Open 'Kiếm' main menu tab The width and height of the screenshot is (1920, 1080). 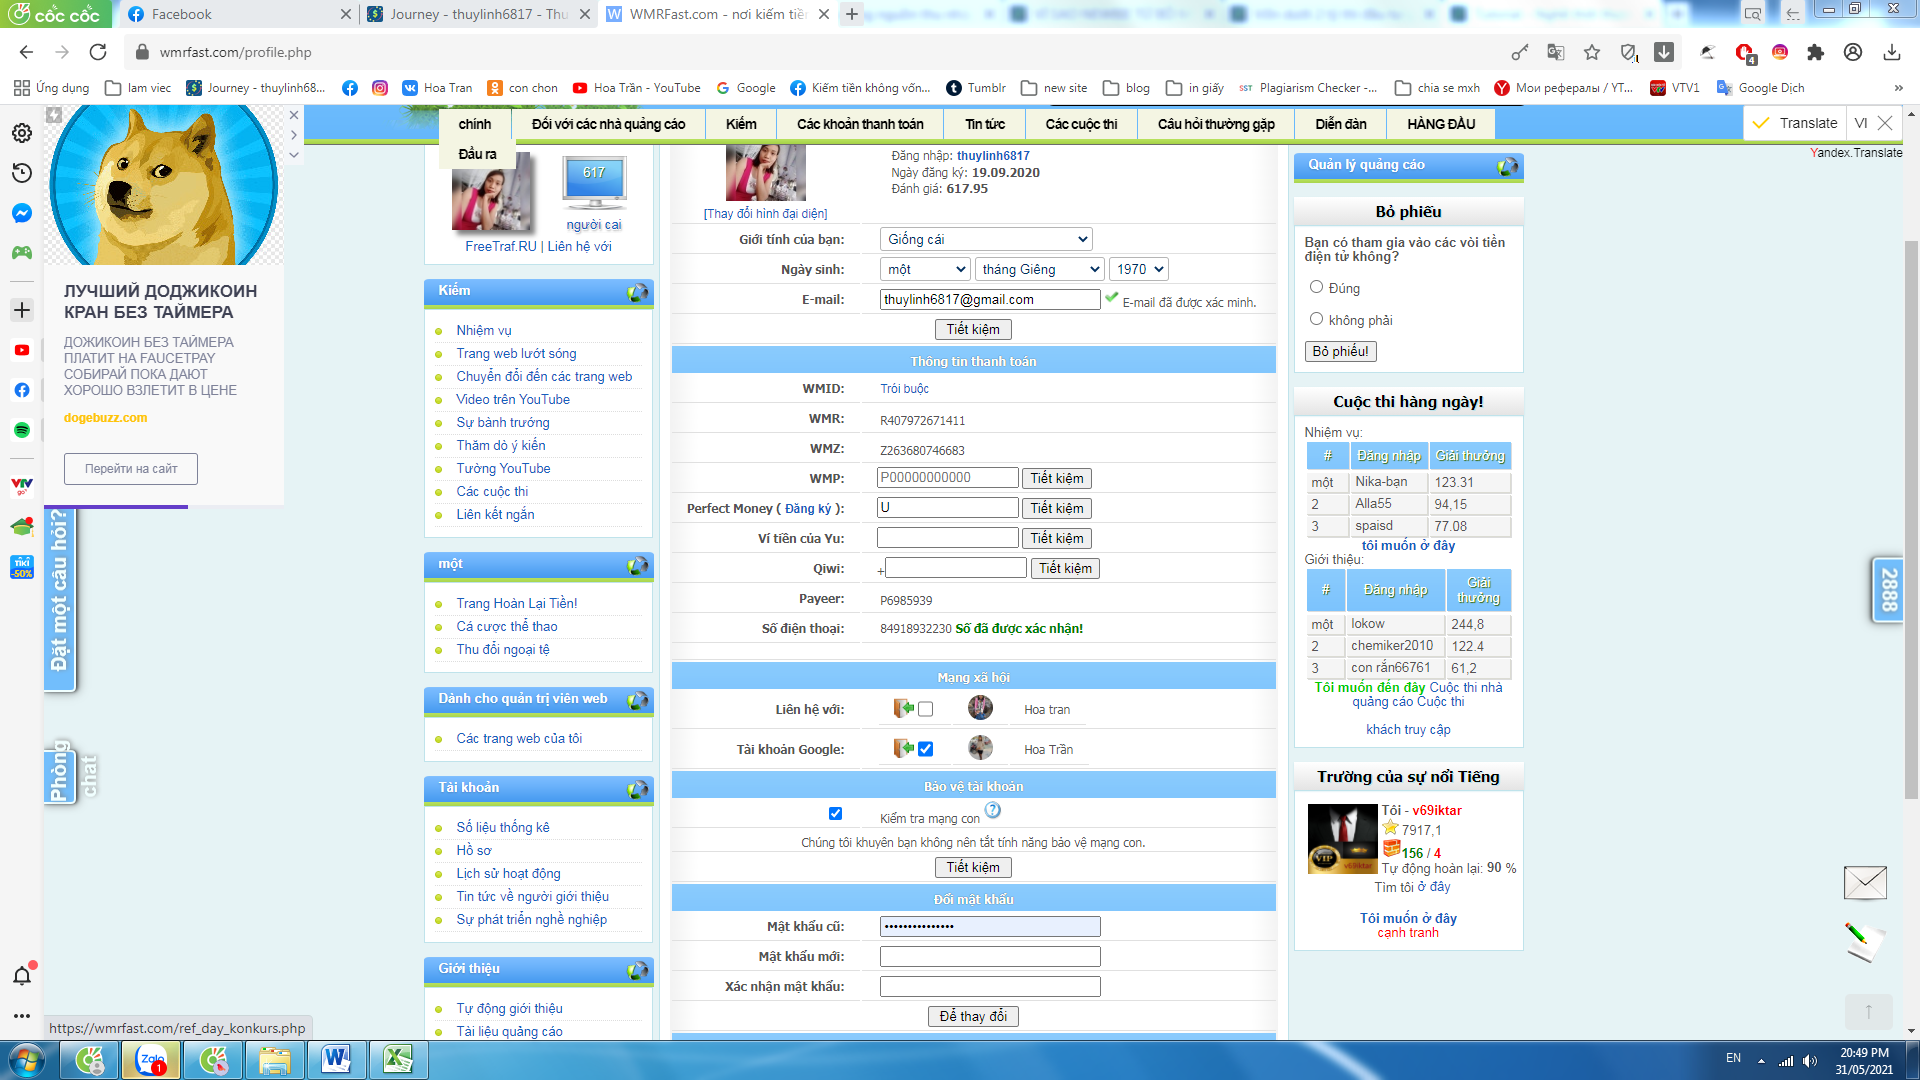tap(741, 124)
